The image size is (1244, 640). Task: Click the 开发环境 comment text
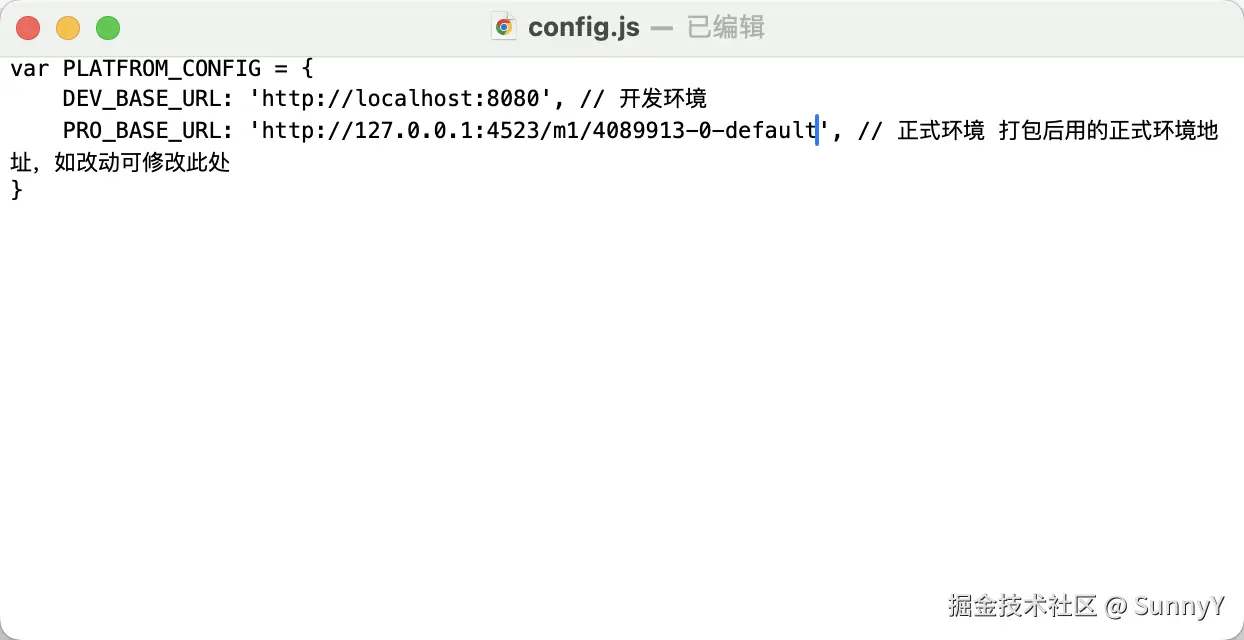pyautogui.click(x=663, y=100)
